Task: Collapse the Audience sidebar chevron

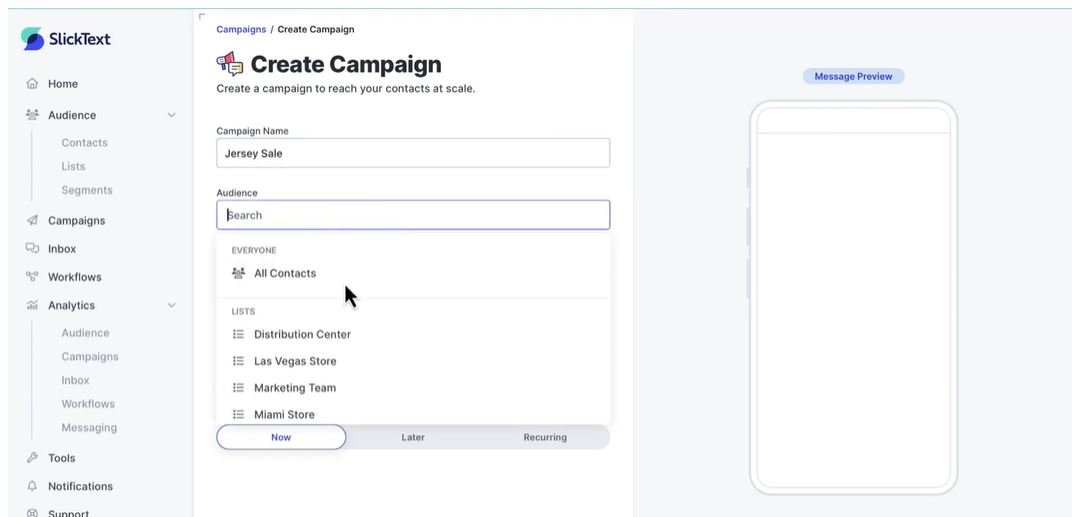Action: (x=172, y=115)
